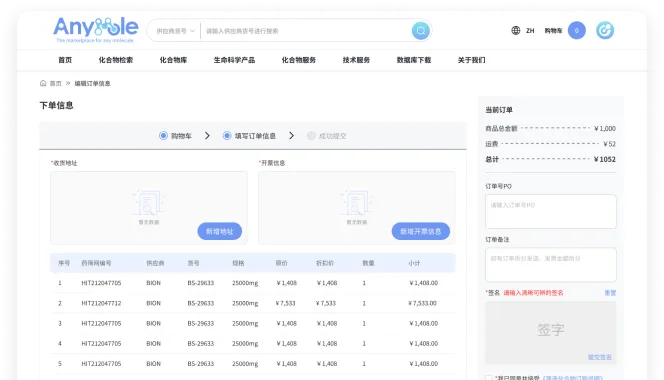Select the 成功提交 step radio
This screenshot has width=664, height=380.
[311, 136]
